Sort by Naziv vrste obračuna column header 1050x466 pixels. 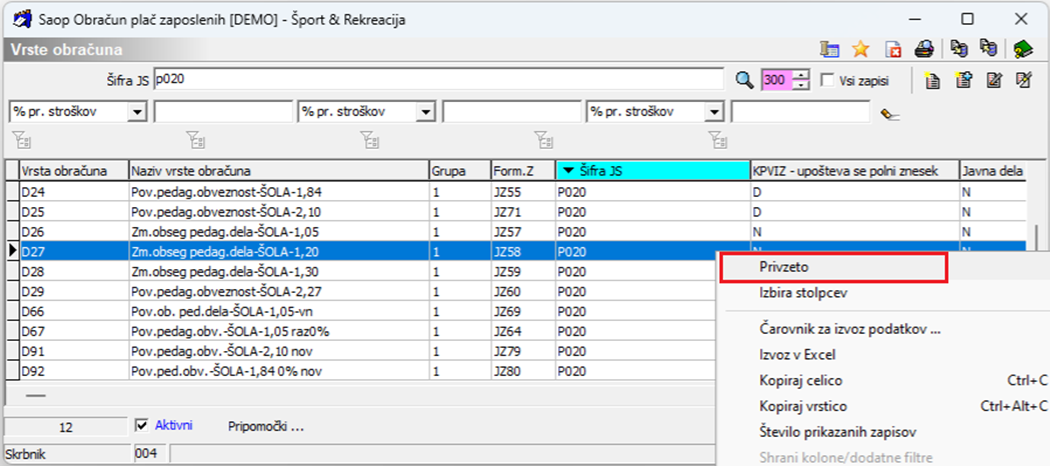coord(279,171)
